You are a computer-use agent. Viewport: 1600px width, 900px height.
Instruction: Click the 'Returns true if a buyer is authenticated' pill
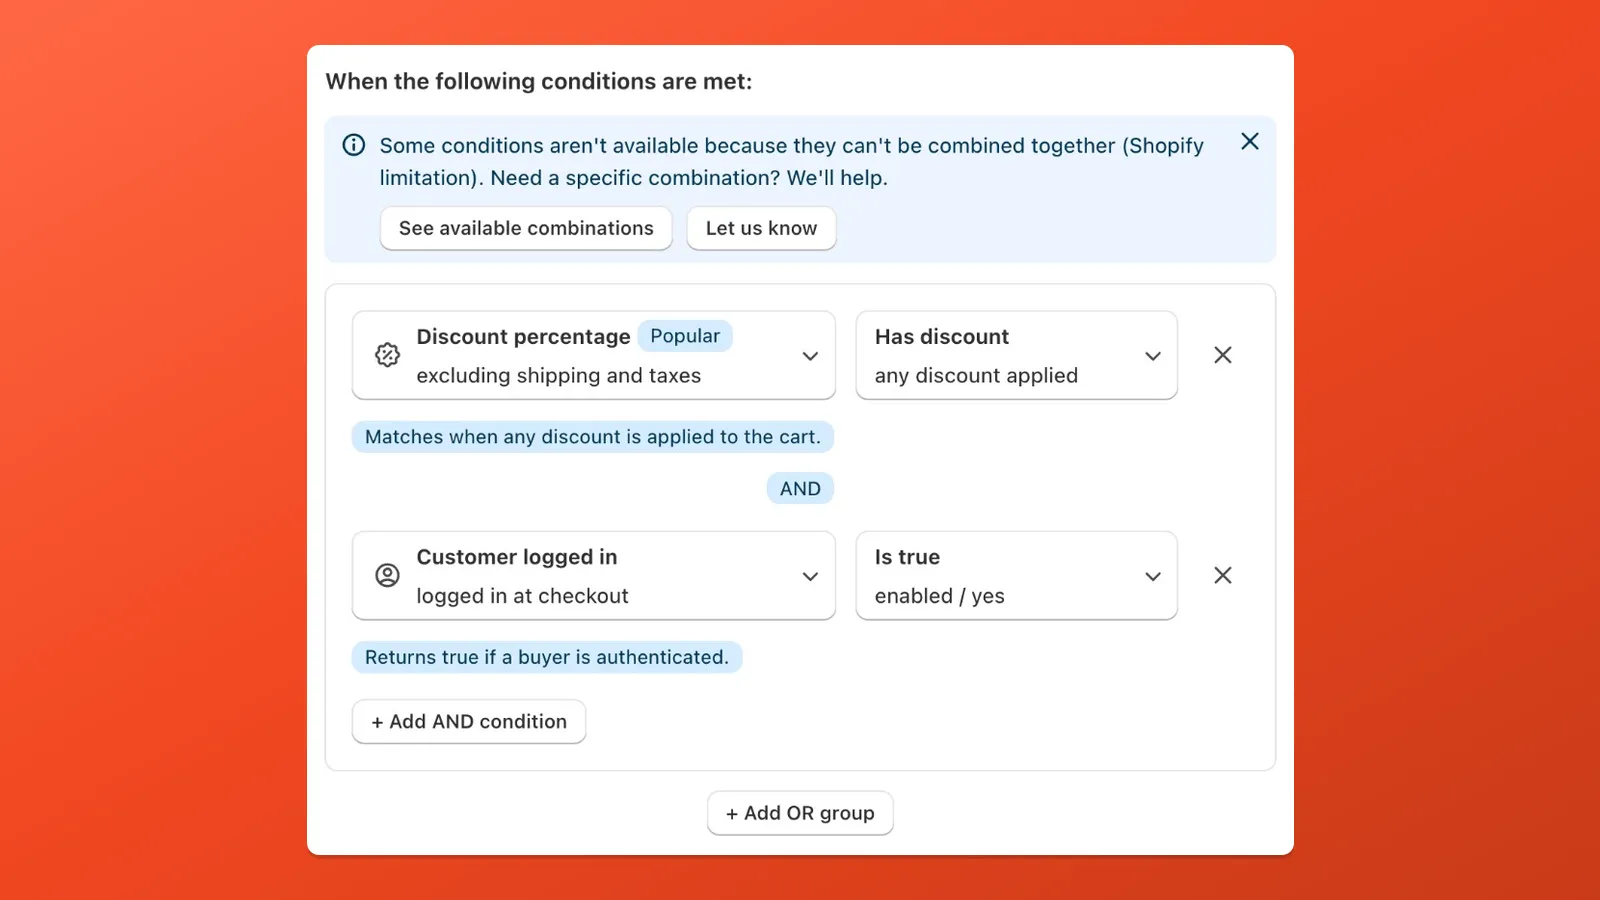547,657
